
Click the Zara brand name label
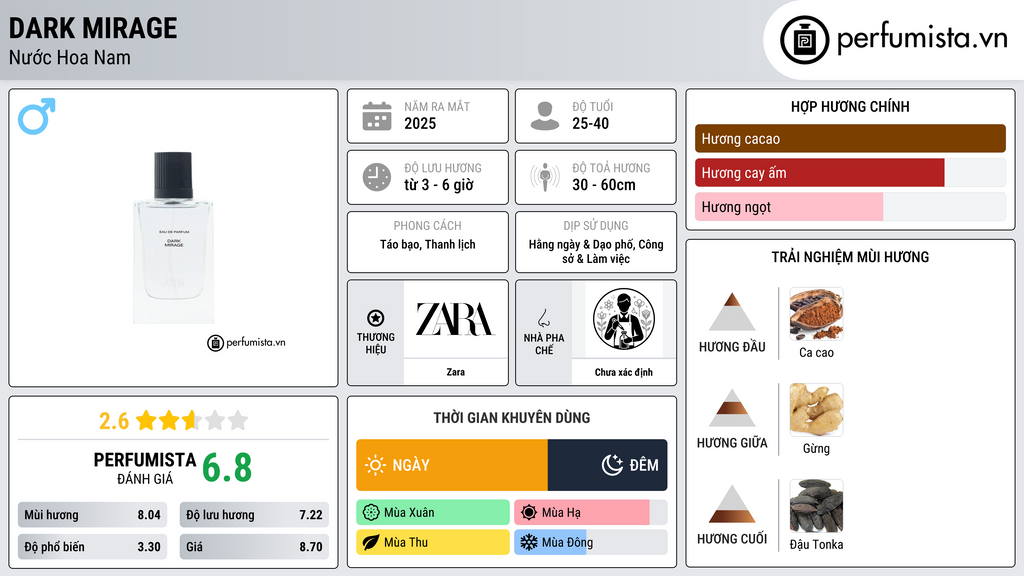(x=455, y=372)
